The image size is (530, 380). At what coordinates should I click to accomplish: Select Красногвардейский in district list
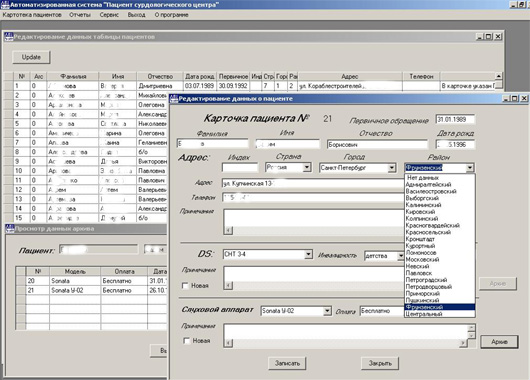click(x=440, y=225)
